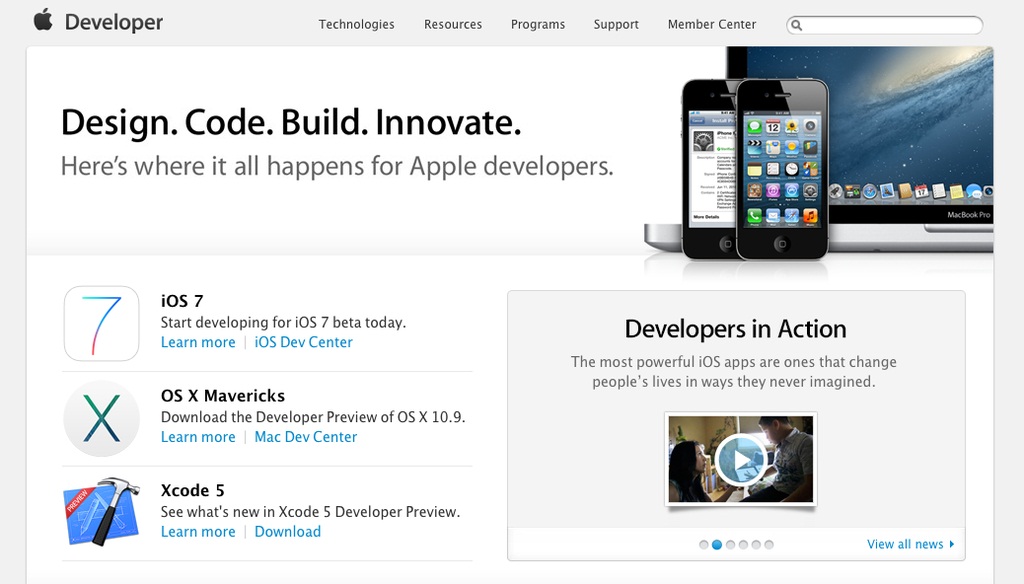Click the OS X Mavericks icon
This screenshot has width=1024, height=584.
tap(101, 418)
